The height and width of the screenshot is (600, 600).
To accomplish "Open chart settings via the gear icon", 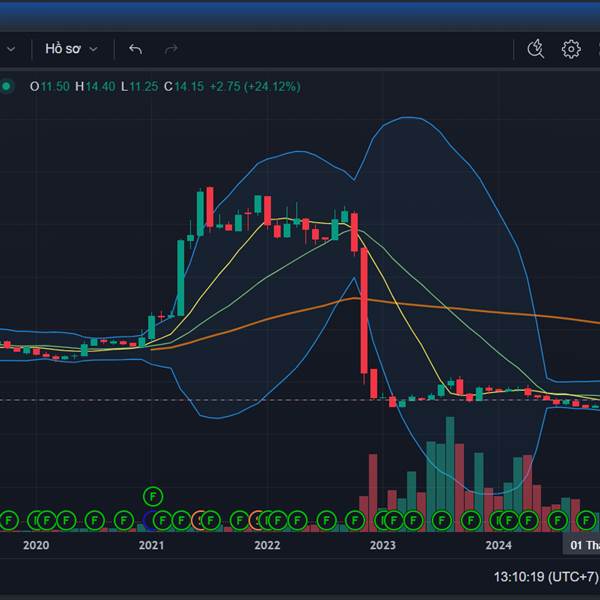I will coord(571,49).
